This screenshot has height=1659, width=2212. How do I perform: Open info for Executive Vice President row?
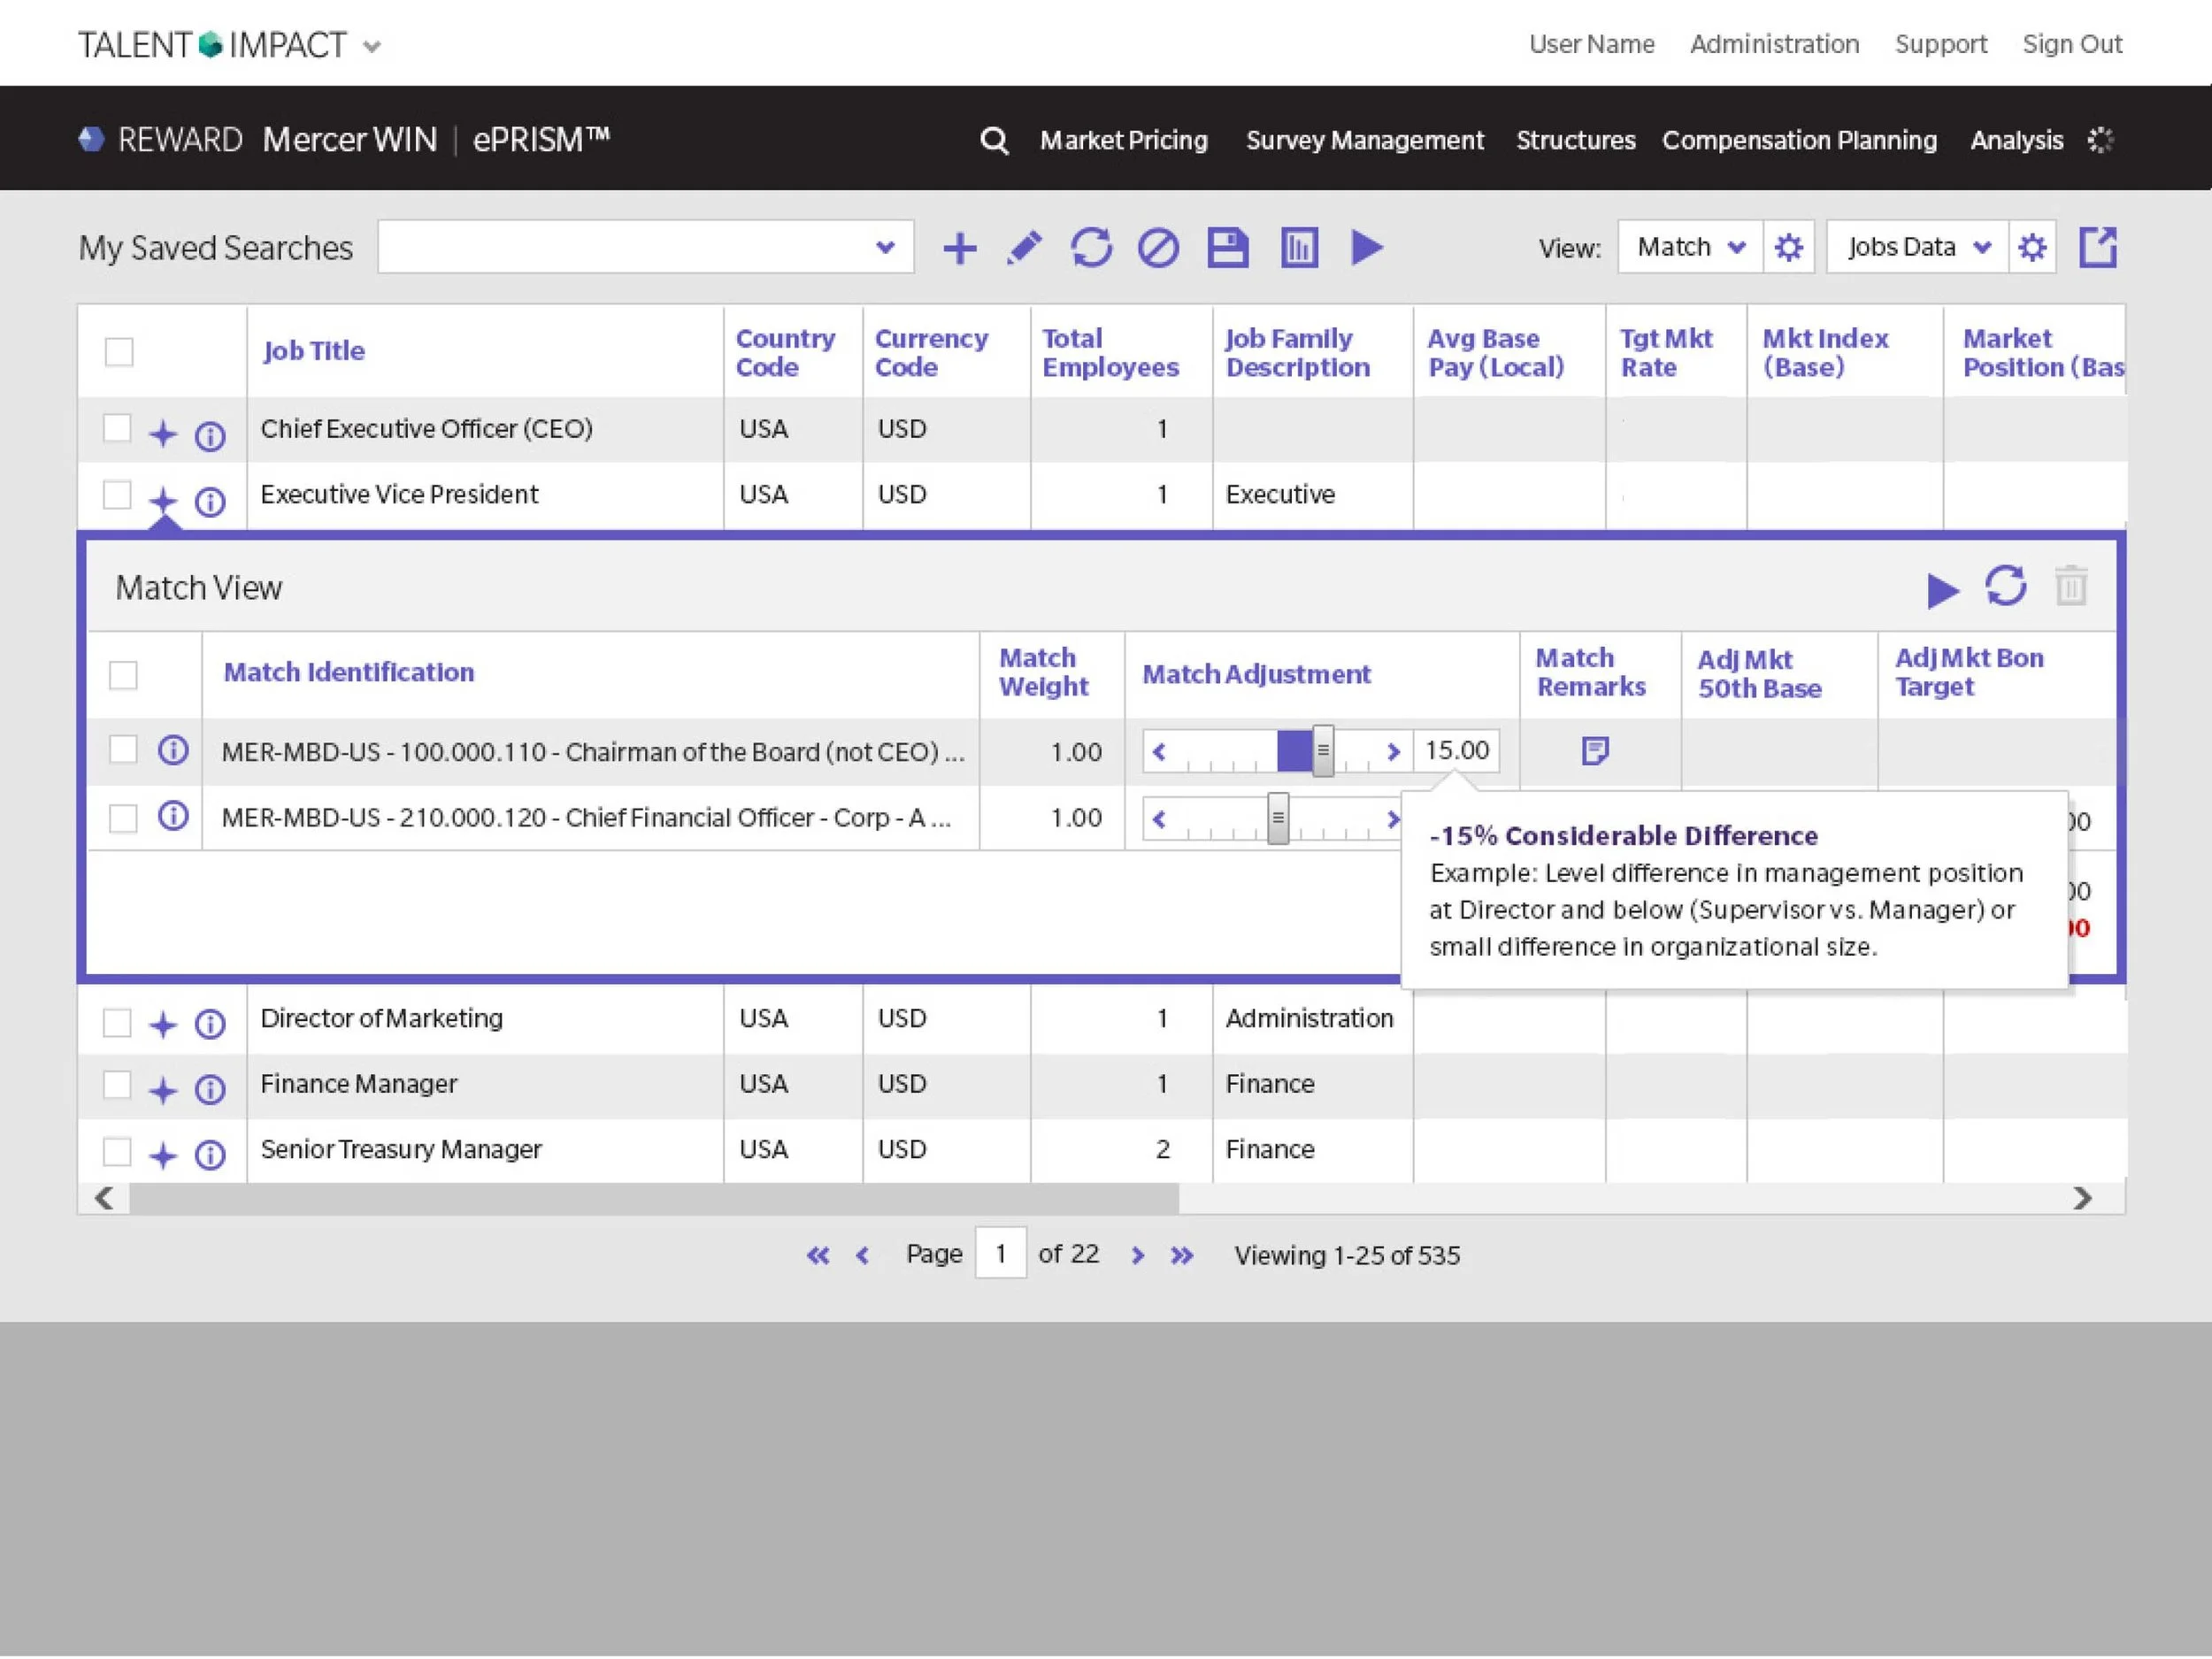pyautogui.click(x=210, y=501)
